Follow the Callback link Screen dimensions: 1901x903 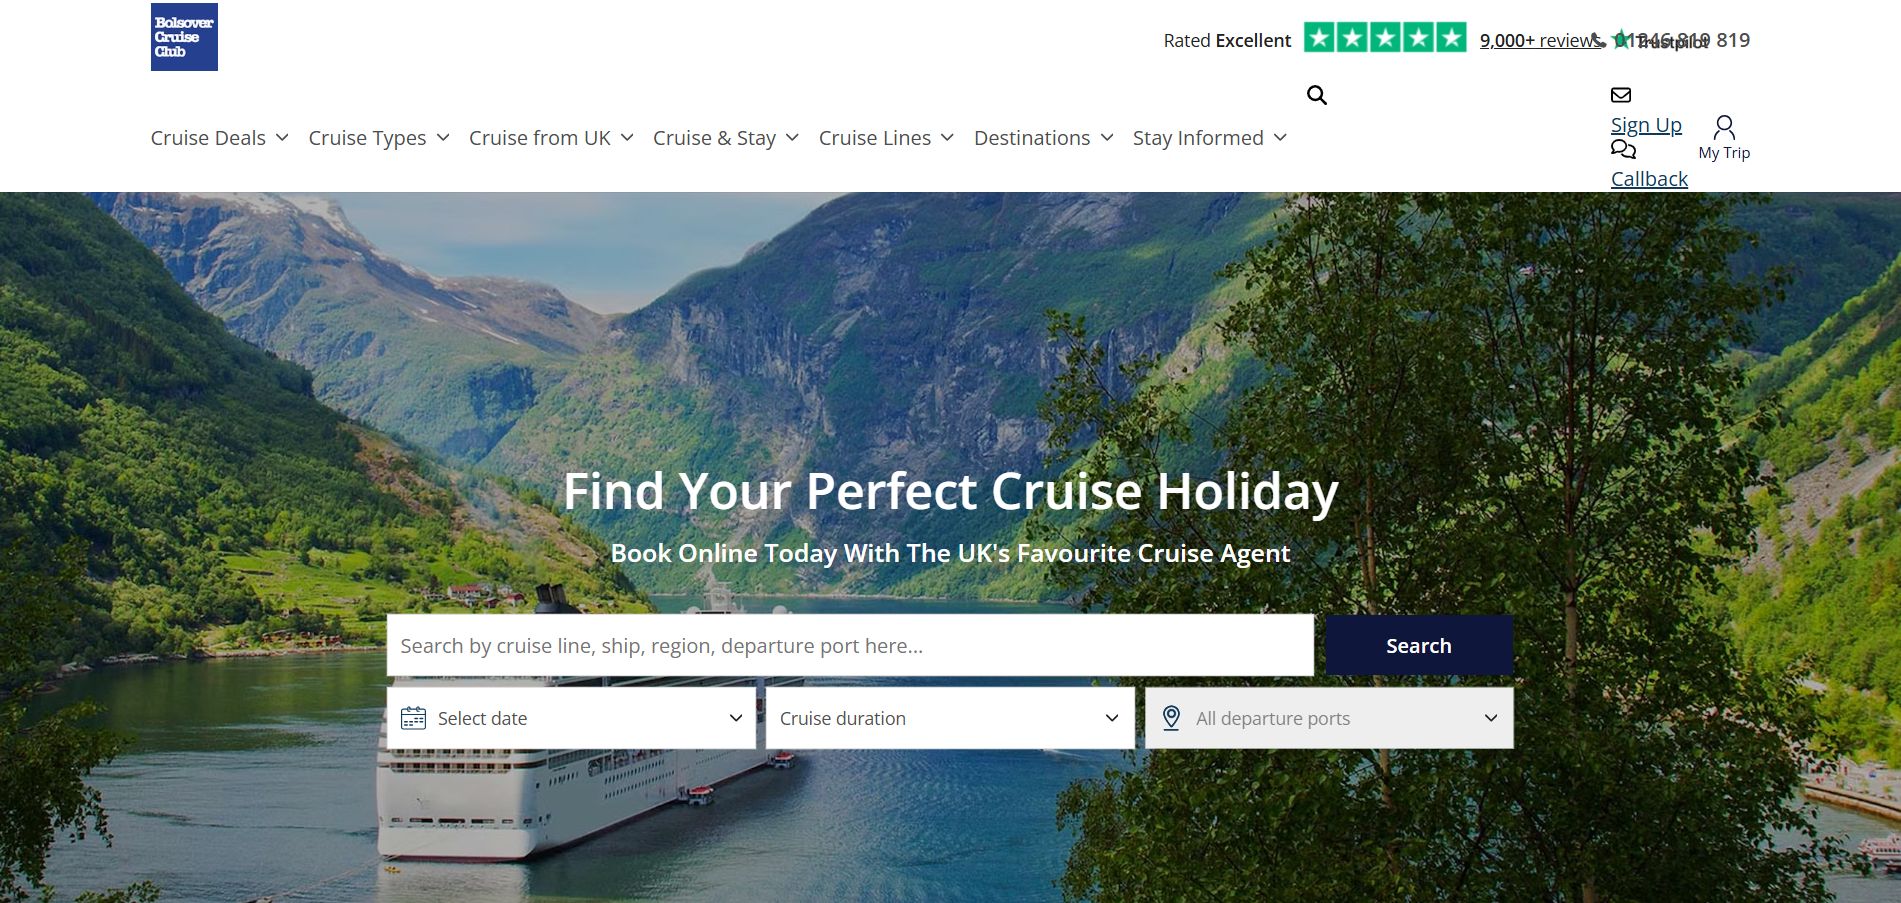click(1649, 179)
